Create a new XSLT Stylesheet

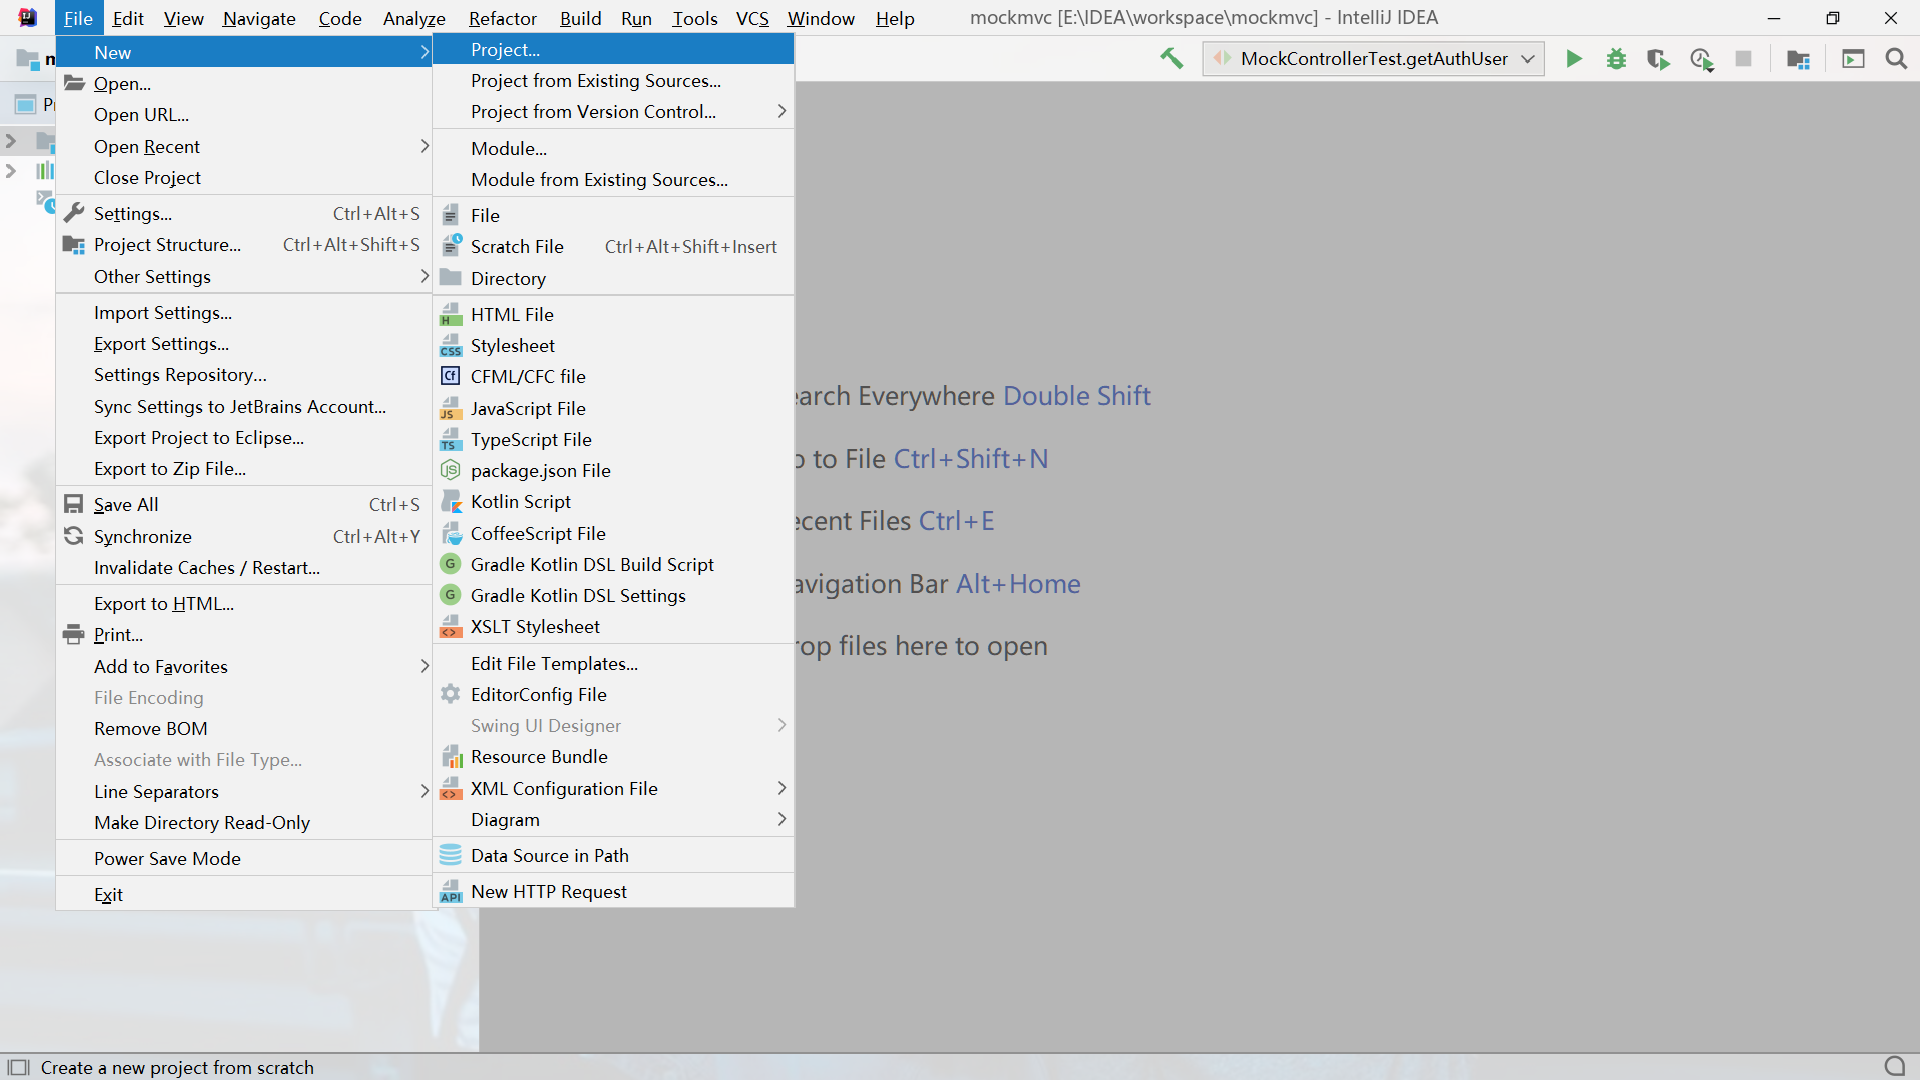(x=614, y=626)
